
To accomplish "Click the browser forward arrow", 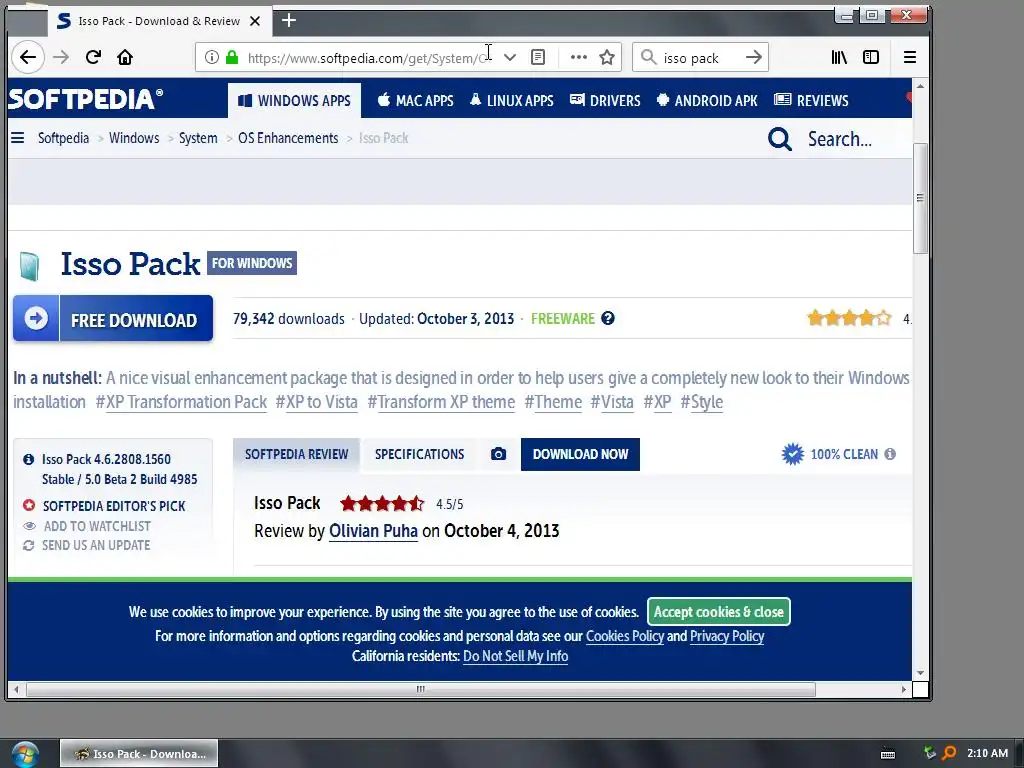I will [x=61, y=57].
